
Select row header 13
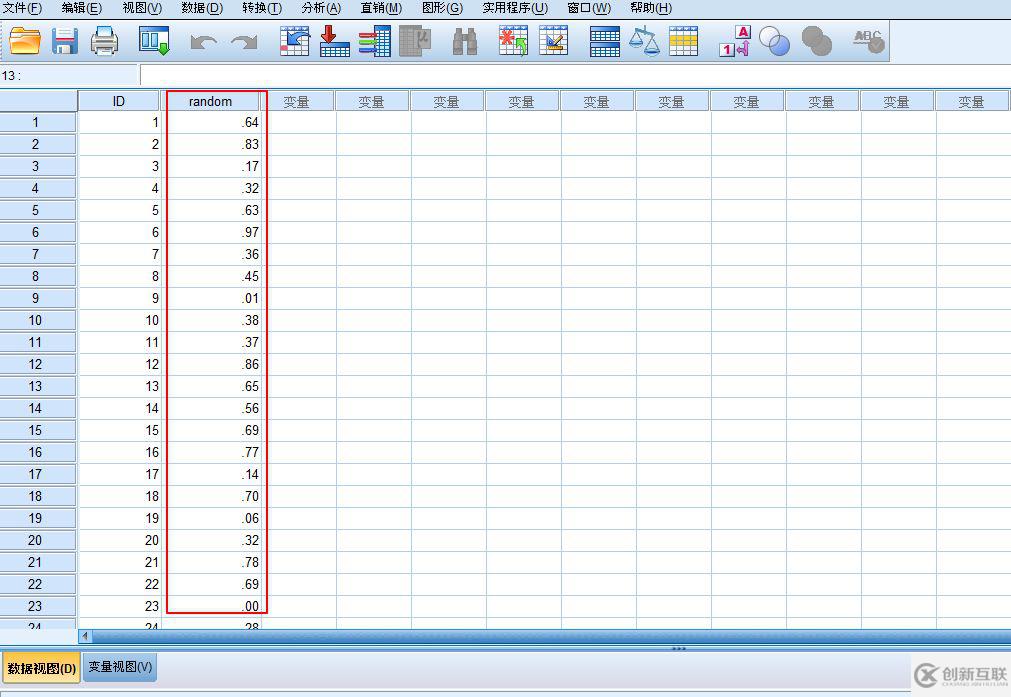pyautogui.click(x=38, y=386)
